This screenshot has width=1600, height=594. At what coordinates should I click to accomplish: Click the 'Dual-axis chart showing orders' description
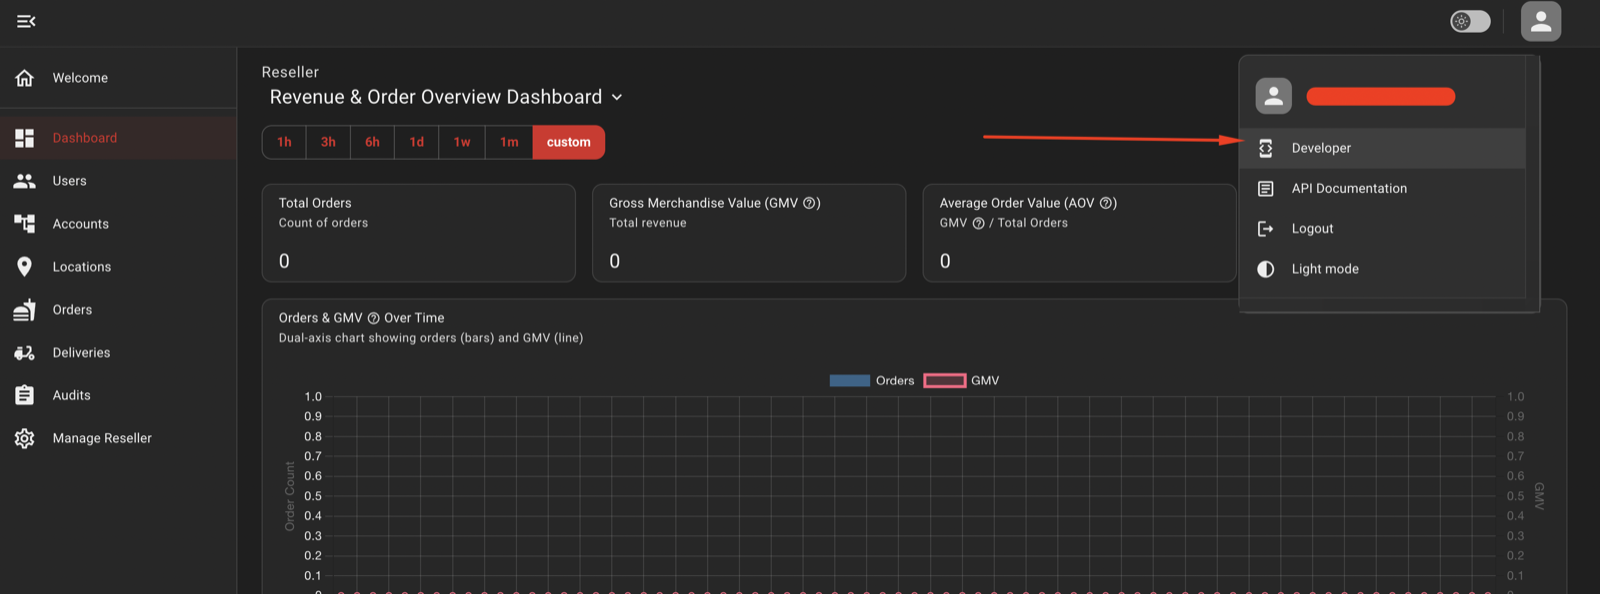point(431,338)
